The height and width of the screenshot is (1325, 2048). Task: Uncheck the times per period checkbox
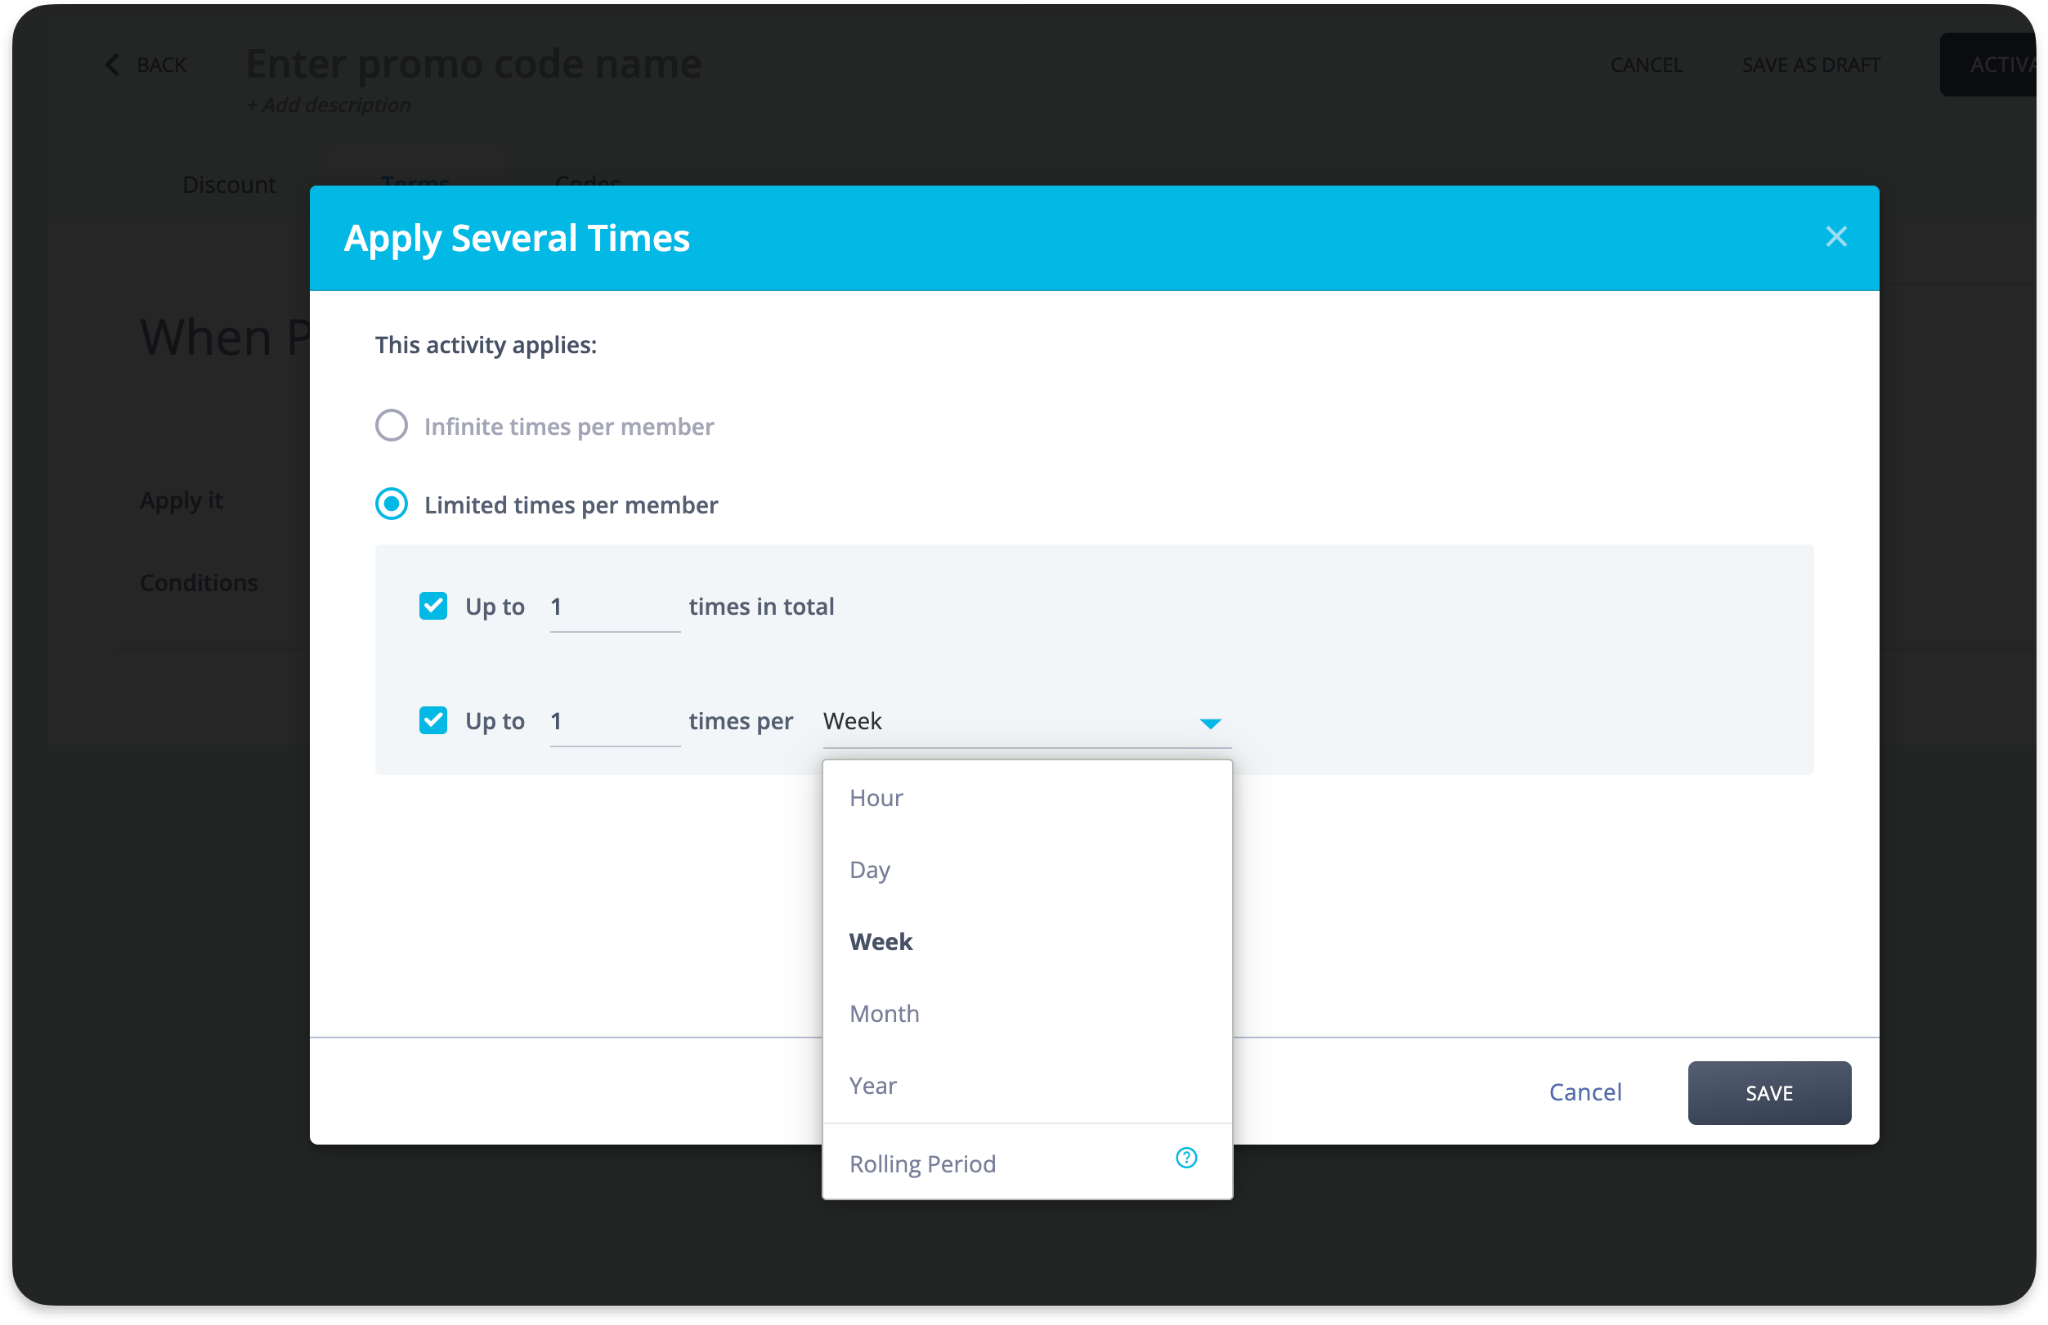click(x=433, y=720)
